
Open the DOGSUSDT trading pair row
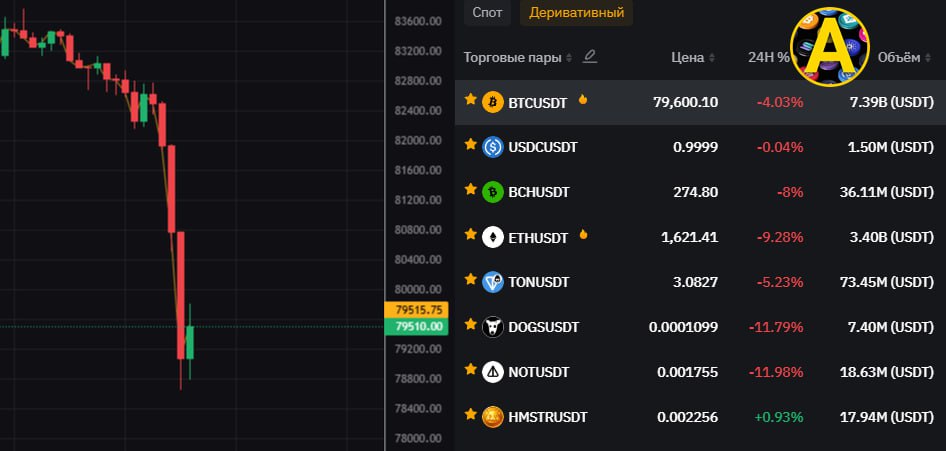(x=700, y=327)
